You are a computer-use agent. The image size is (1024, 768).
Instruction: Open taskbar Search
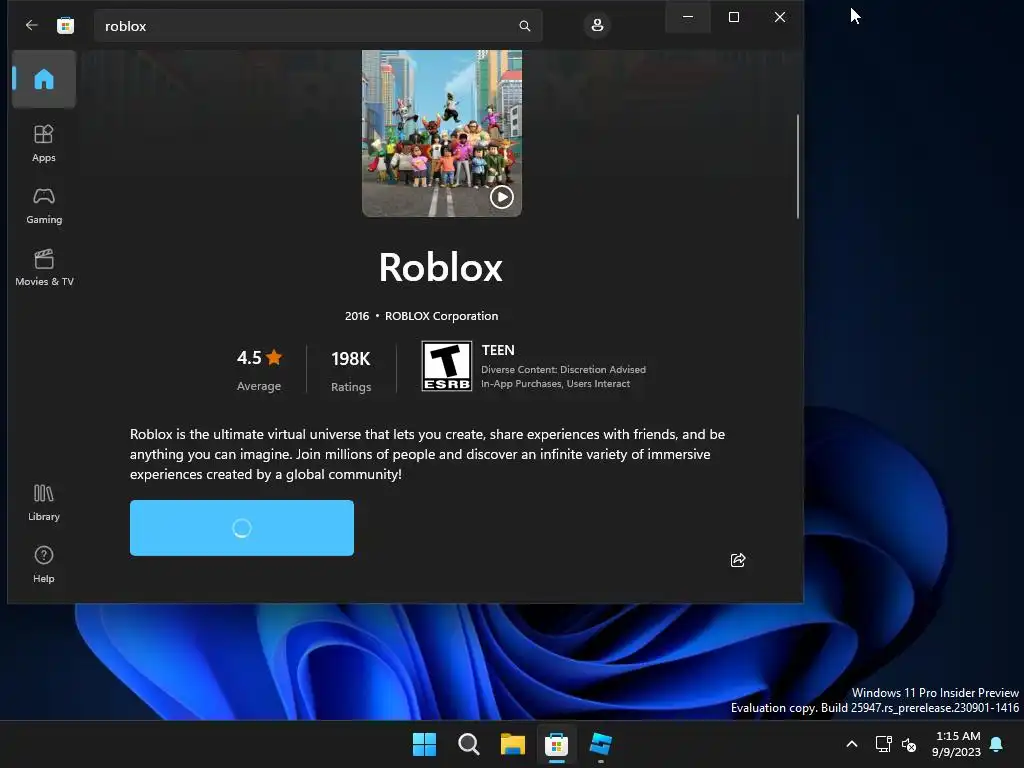[x=469, y=744]
